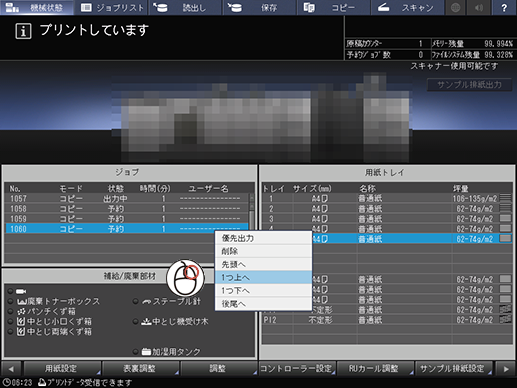Click the speaker sound icon
Screen dimensions: 517x388
click(x=479, y=7)
